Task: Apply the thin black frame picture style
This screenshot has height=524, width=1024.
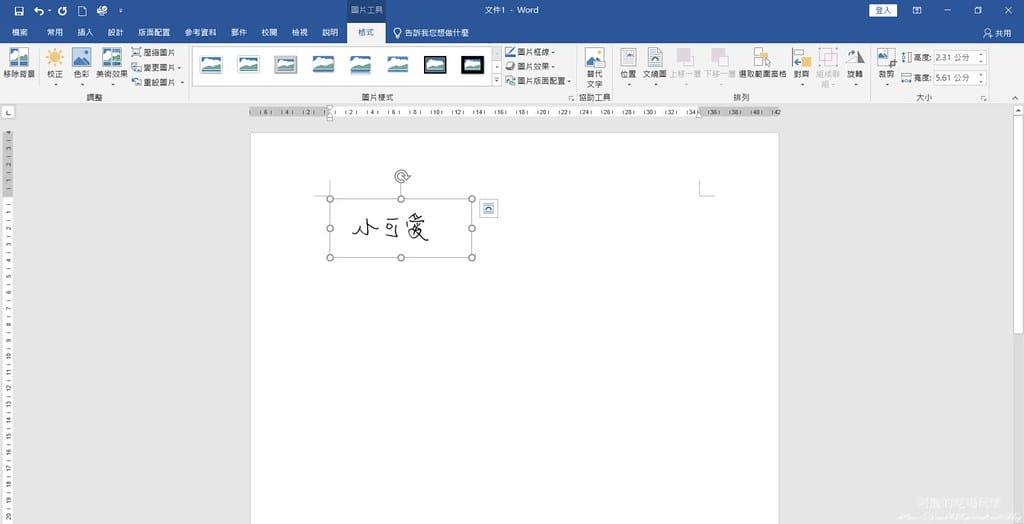Action: click(x=435, y=65)
